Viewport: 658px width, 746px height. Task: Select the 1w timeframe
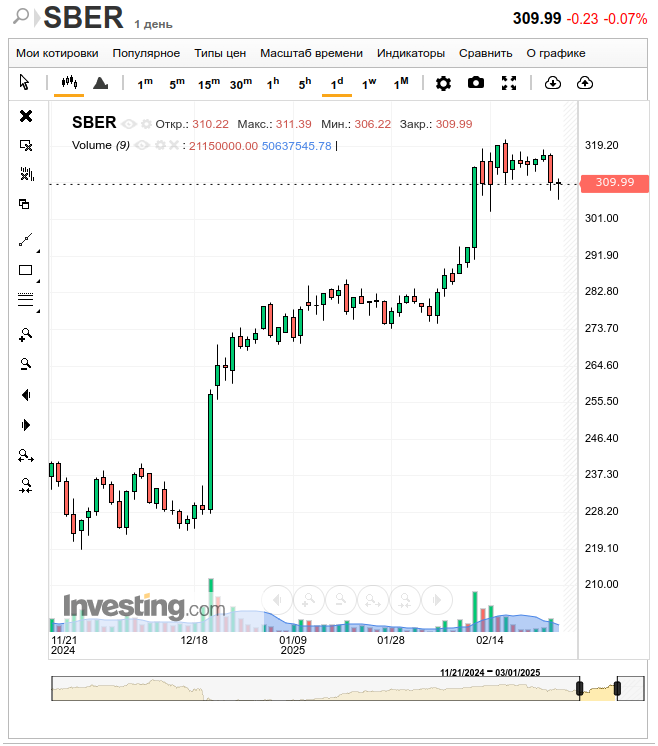click(x=369, y=84)
